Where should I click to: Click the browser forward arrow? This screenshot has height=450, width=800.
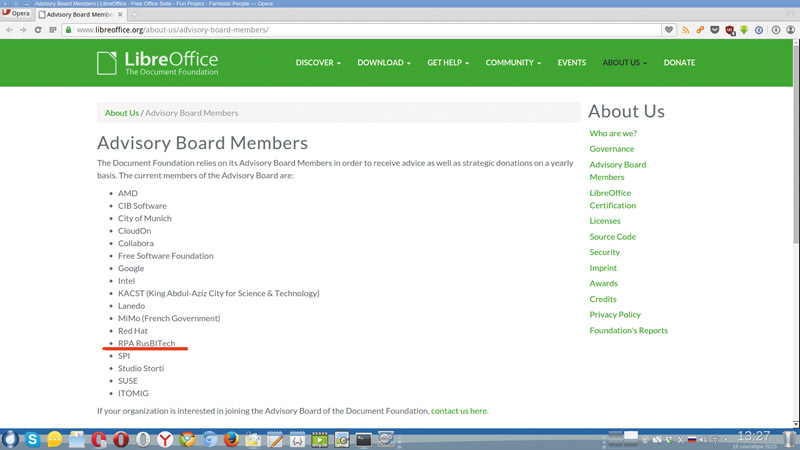pyautogui.click(x=23, y=30)
